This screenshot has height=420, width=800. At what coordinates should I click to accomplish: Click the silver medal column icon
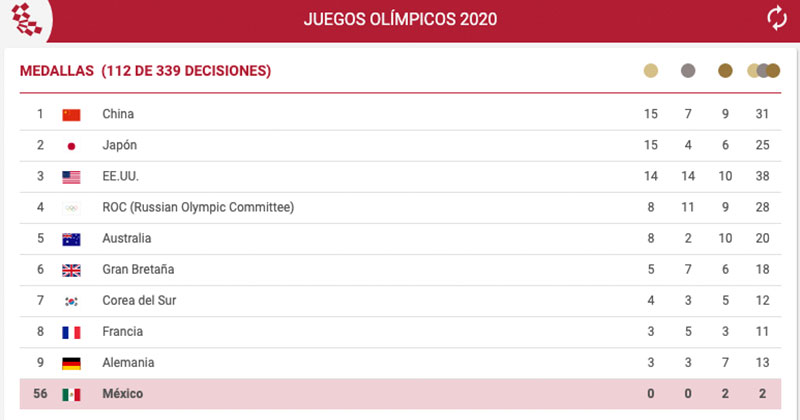pyautogui.click(x=688, y=71)
